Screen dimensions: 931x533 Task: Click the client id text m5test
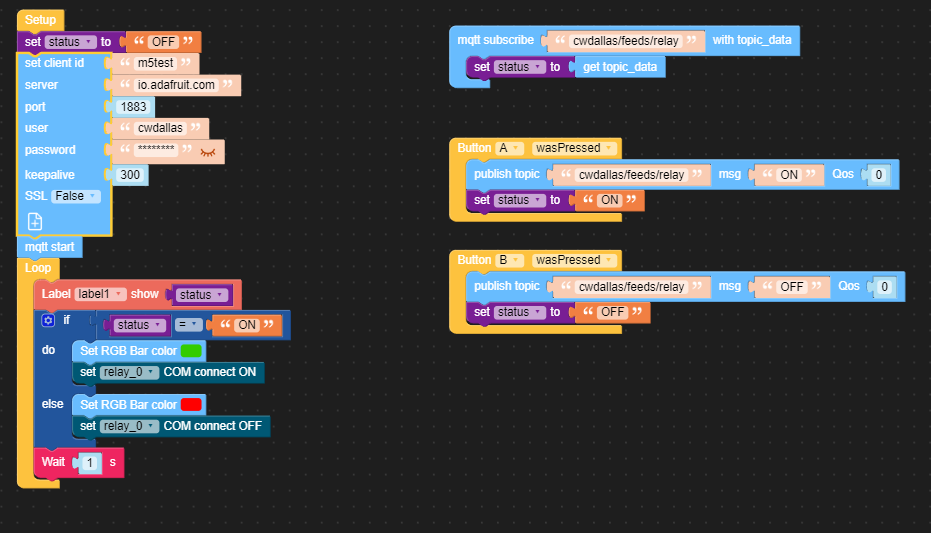point(155,63)
